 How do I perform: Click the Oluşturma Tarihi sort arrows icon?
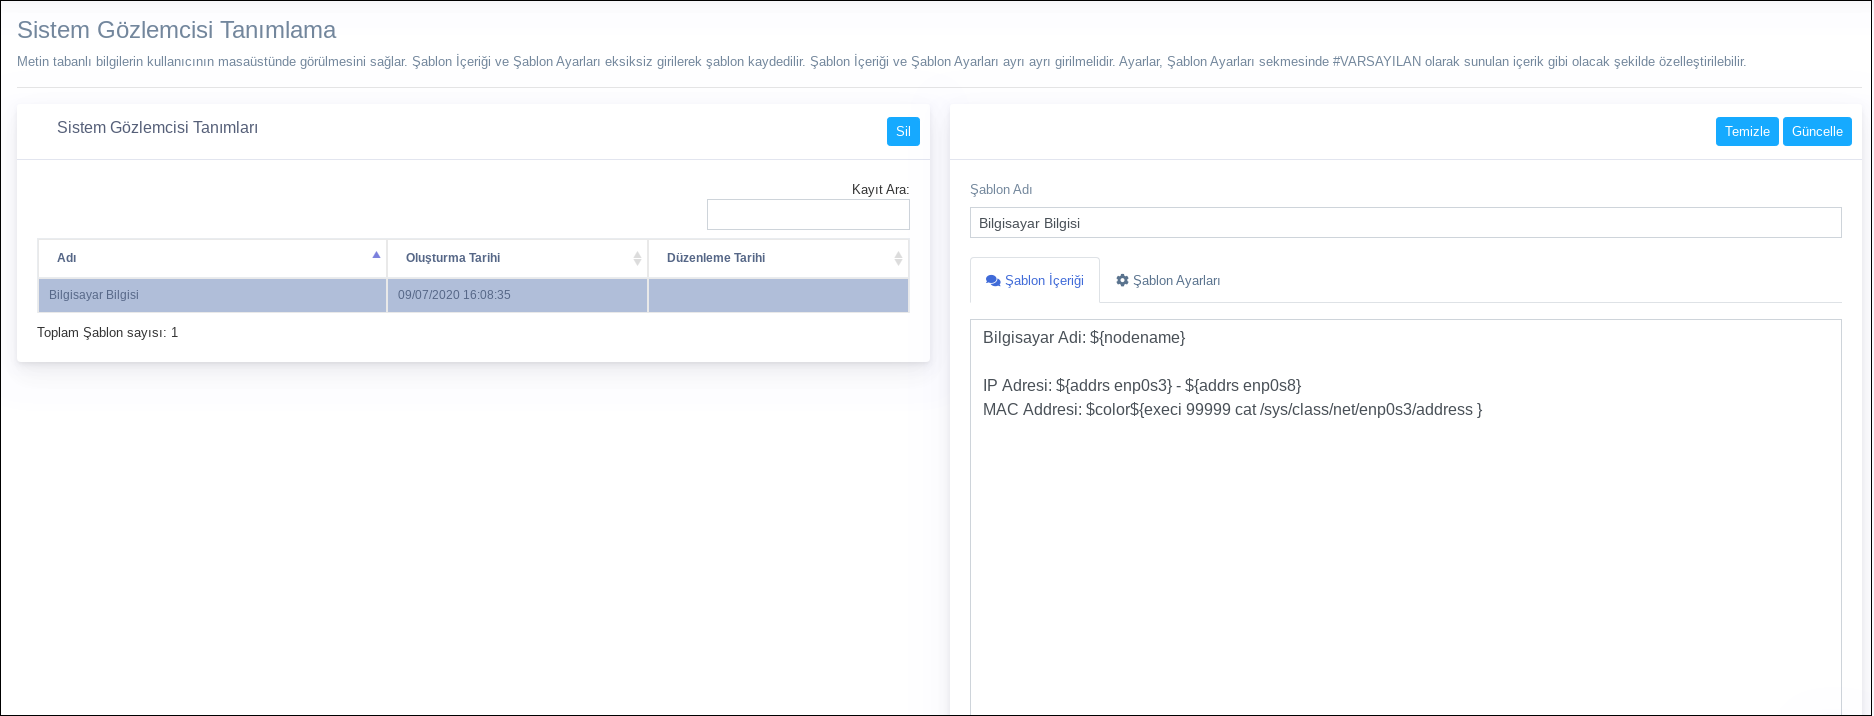tap(637, 259)
